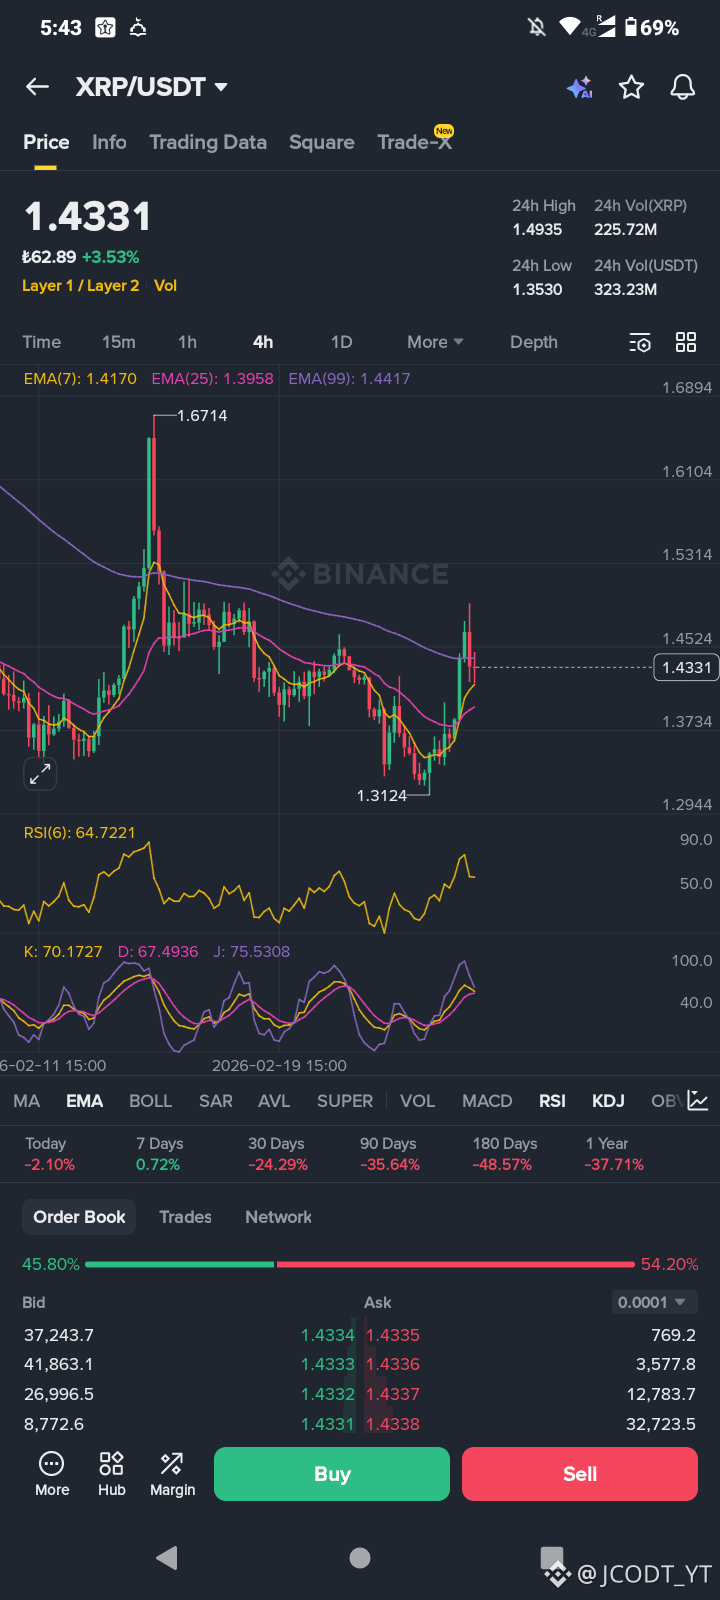
Task: Toggle the MACD indicator
Action: (487, 1101)
